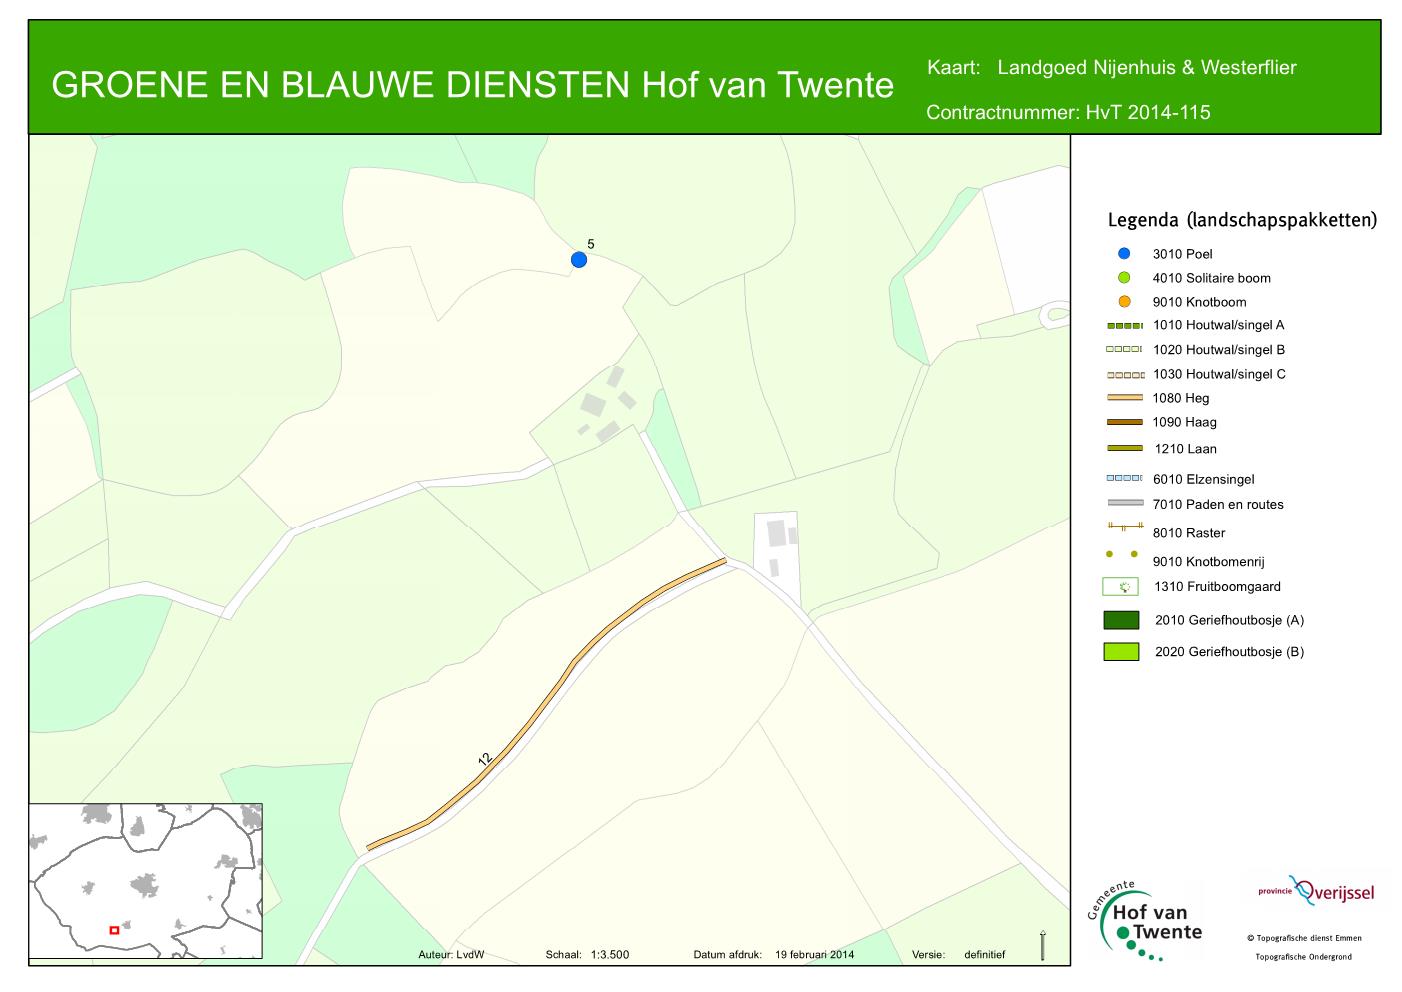
Task: Click the Gemeente Hof van Twente logo
Action: point(1144,921)
